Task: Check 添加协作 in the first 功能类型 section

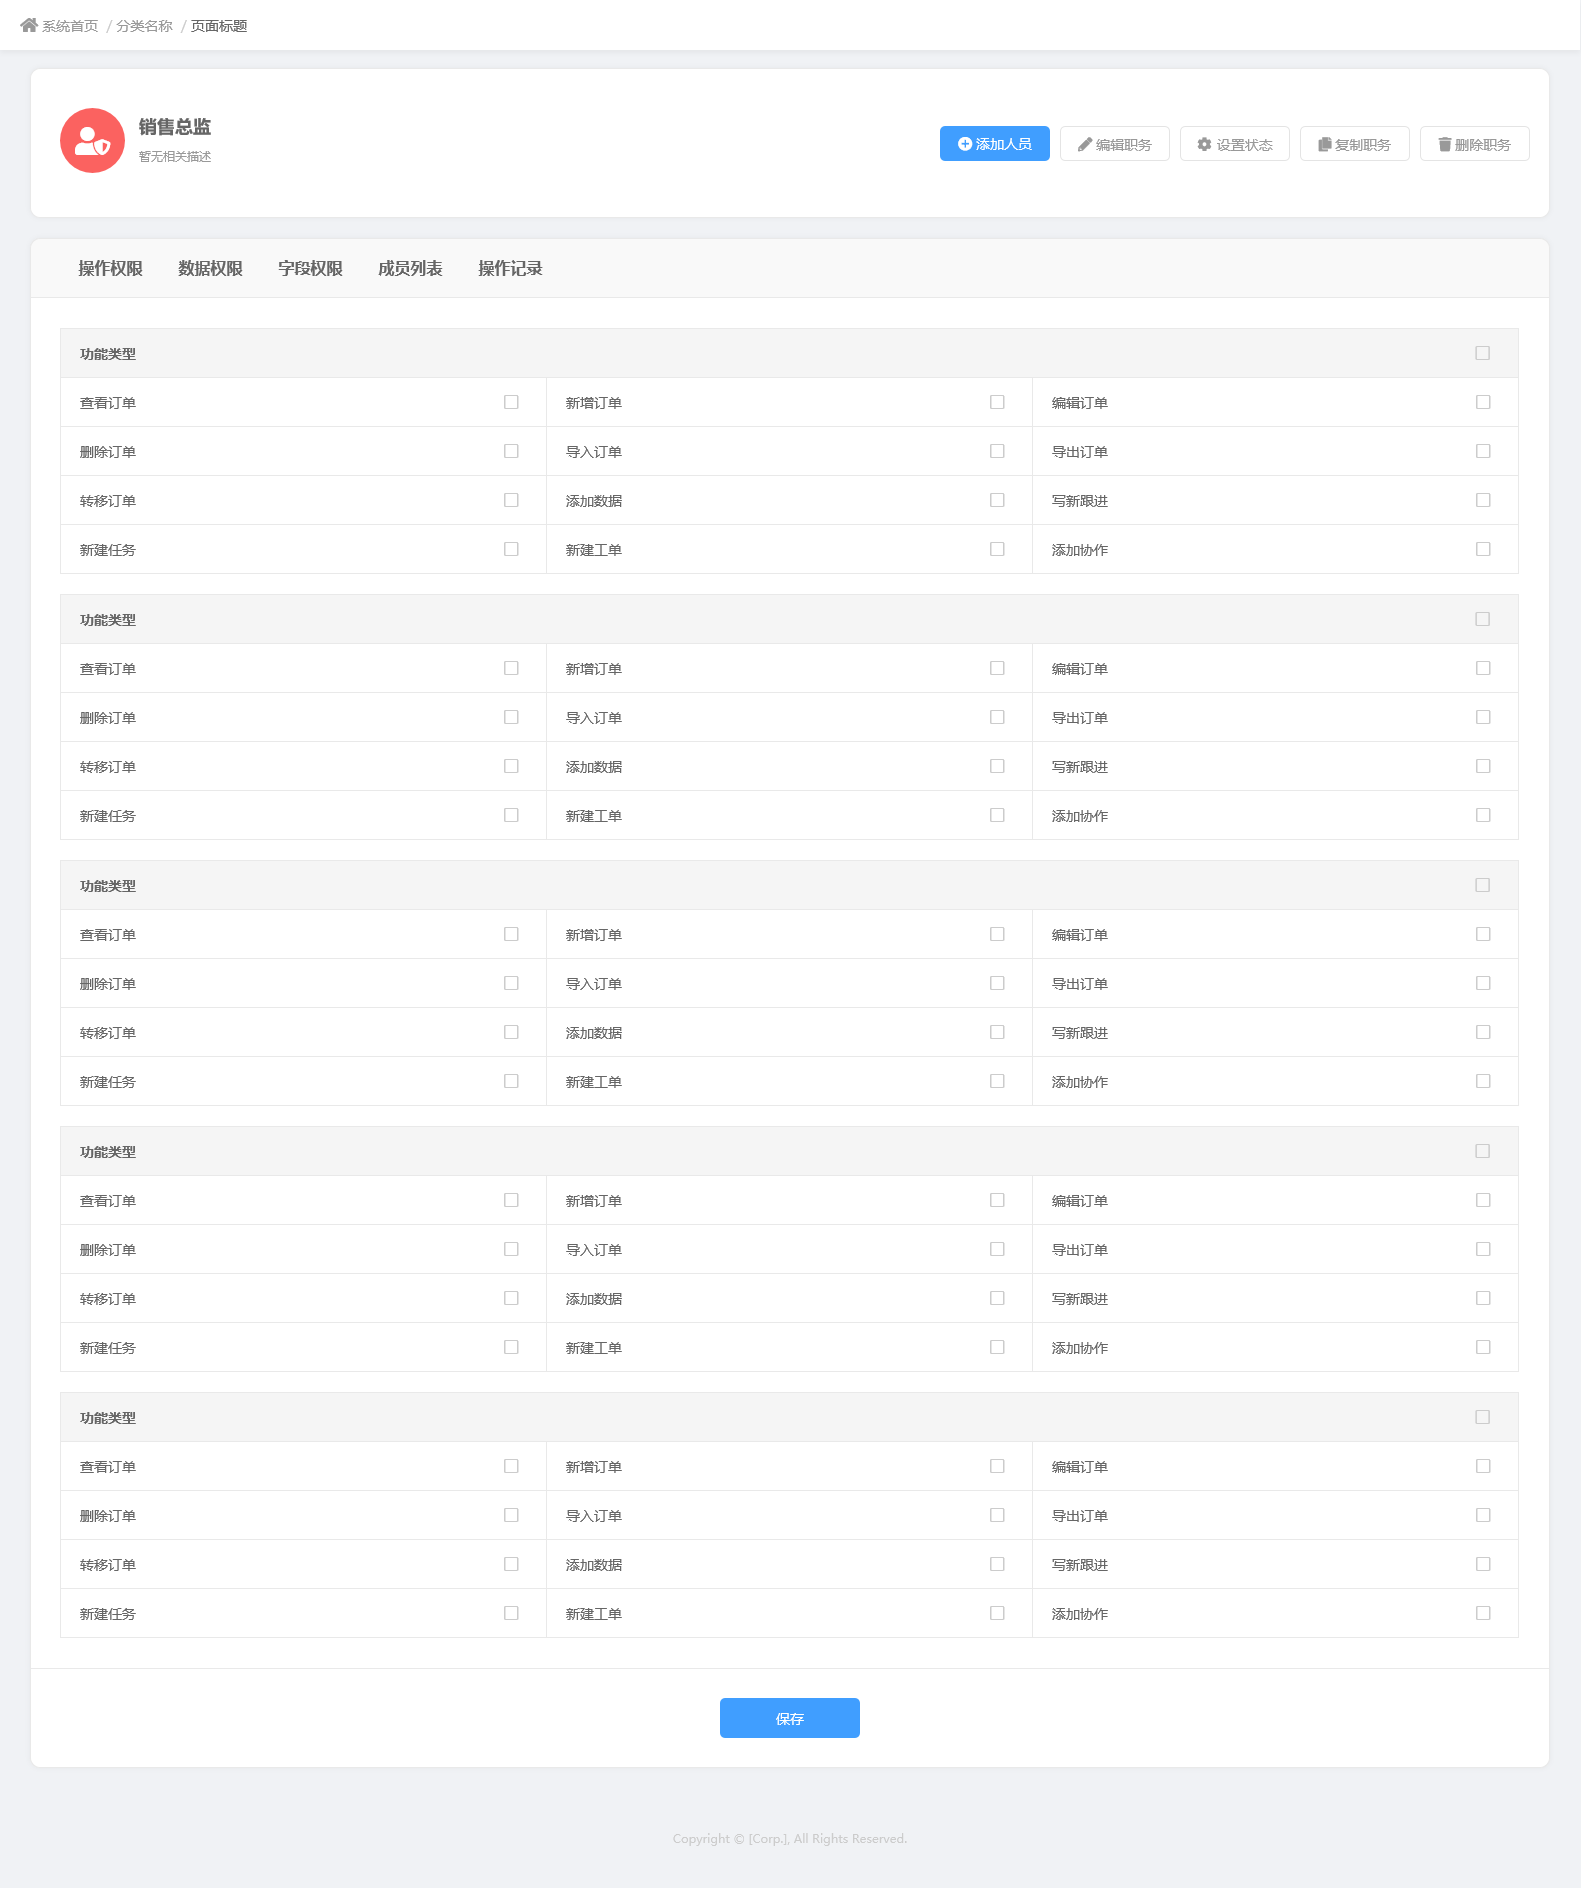Action: [1483, 549]
